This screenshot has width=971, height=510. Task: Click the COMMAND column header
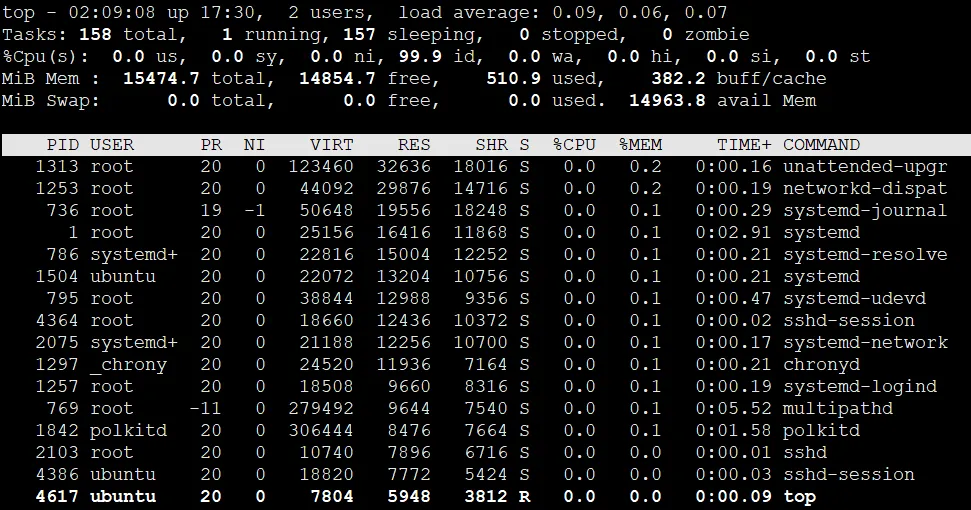[821, 145]
